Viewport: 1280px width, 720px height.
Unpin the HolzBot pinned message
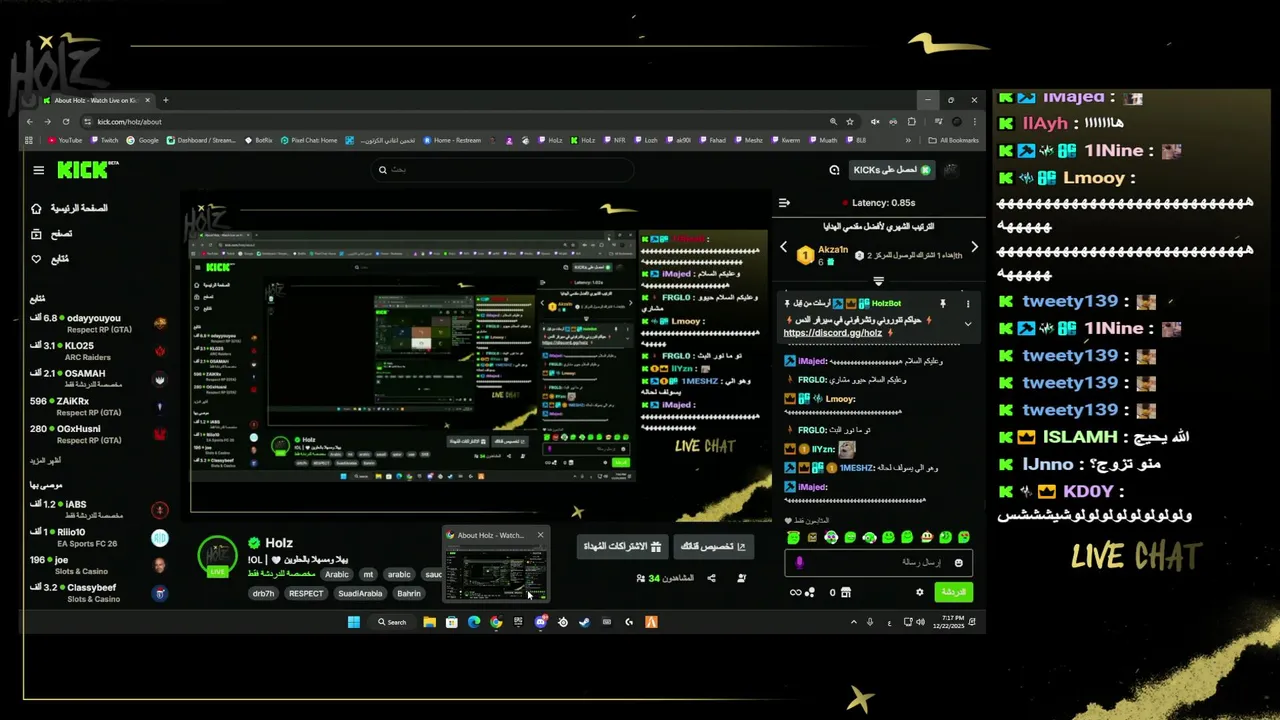coord(942,303)
